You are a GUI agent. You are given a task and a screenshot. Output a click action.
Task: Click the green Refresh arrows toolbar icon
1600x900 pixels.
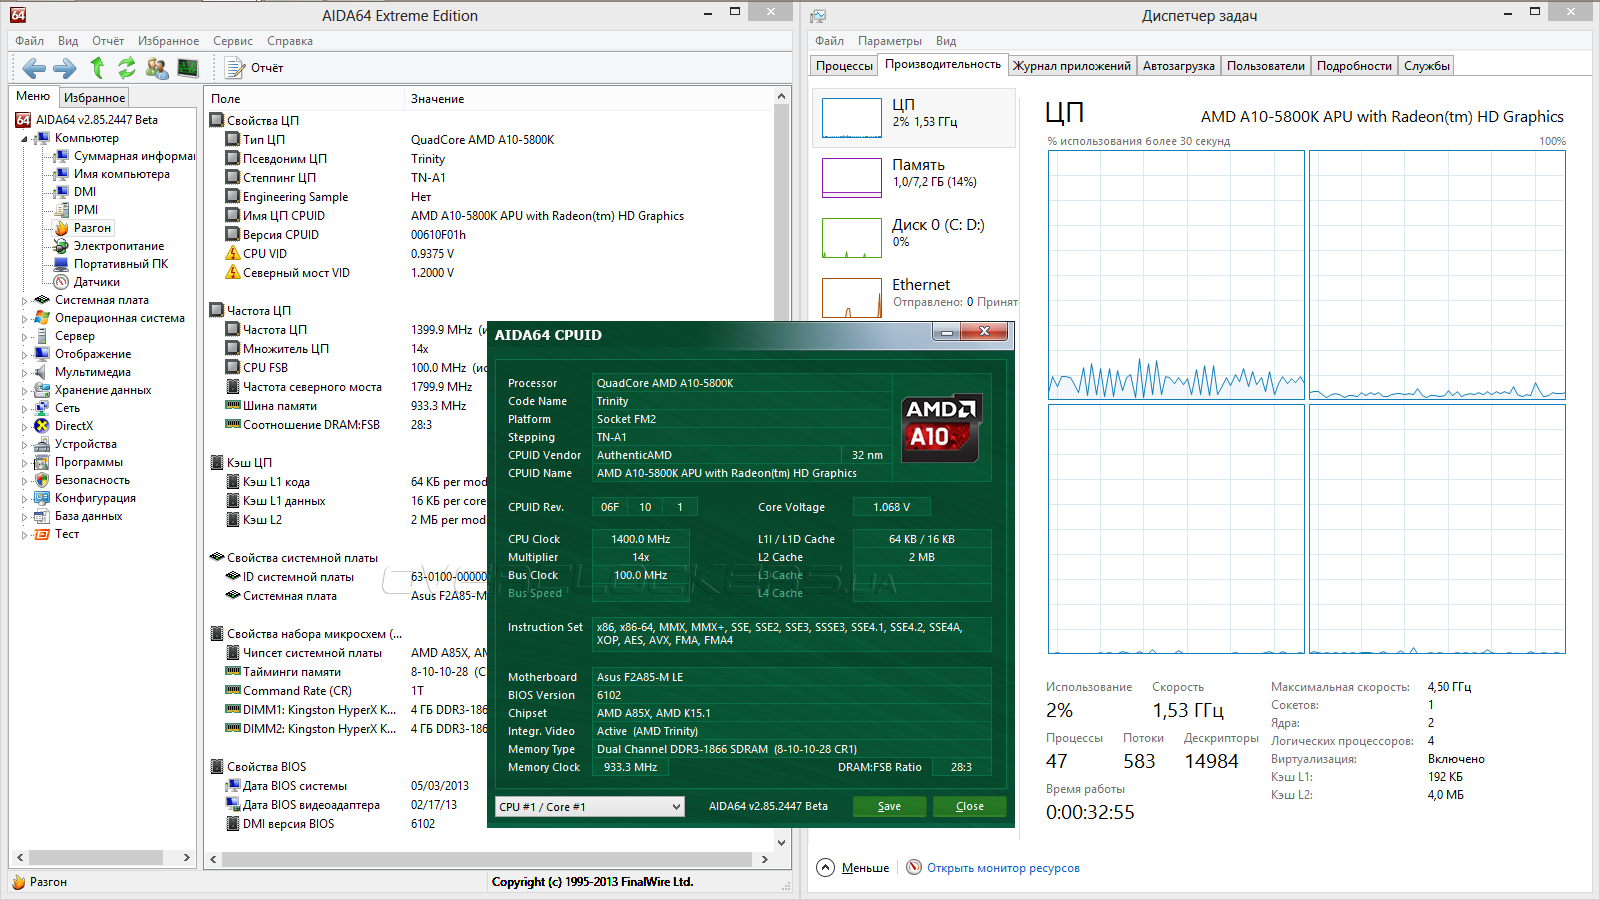127,68
